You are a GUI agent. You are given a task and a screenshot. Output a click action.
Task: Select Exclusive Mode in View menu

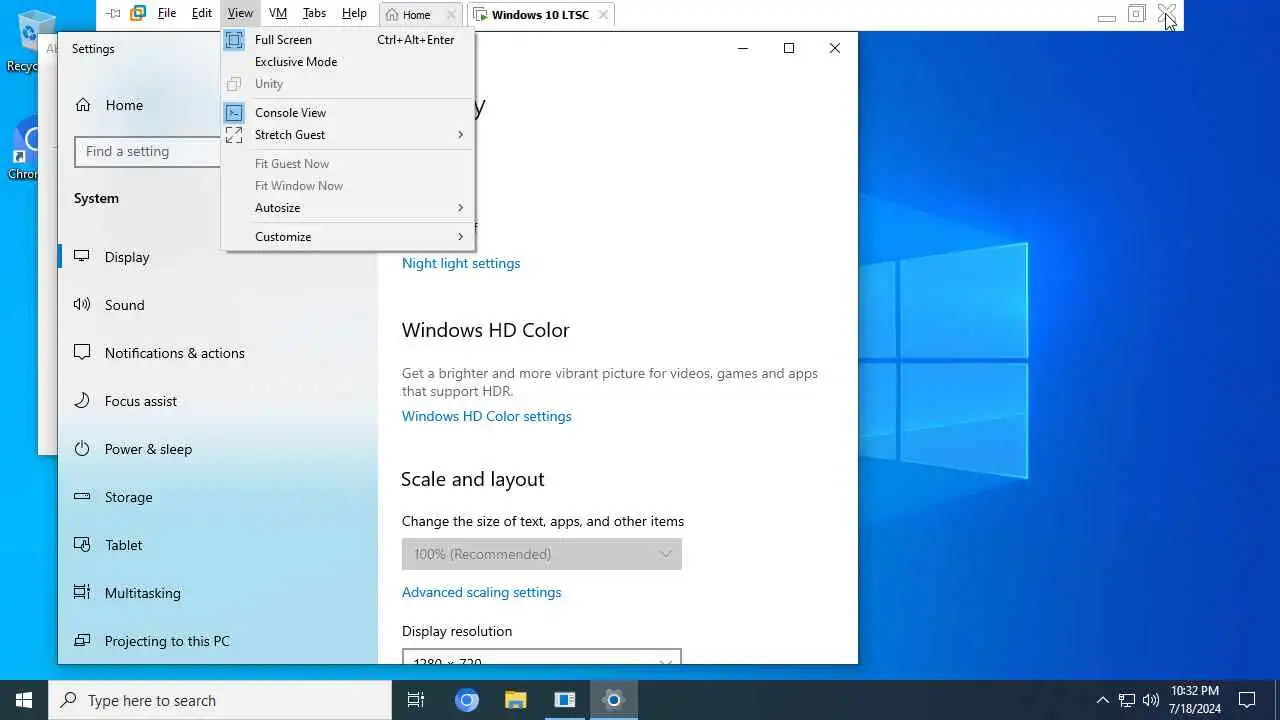pos(348,62)
